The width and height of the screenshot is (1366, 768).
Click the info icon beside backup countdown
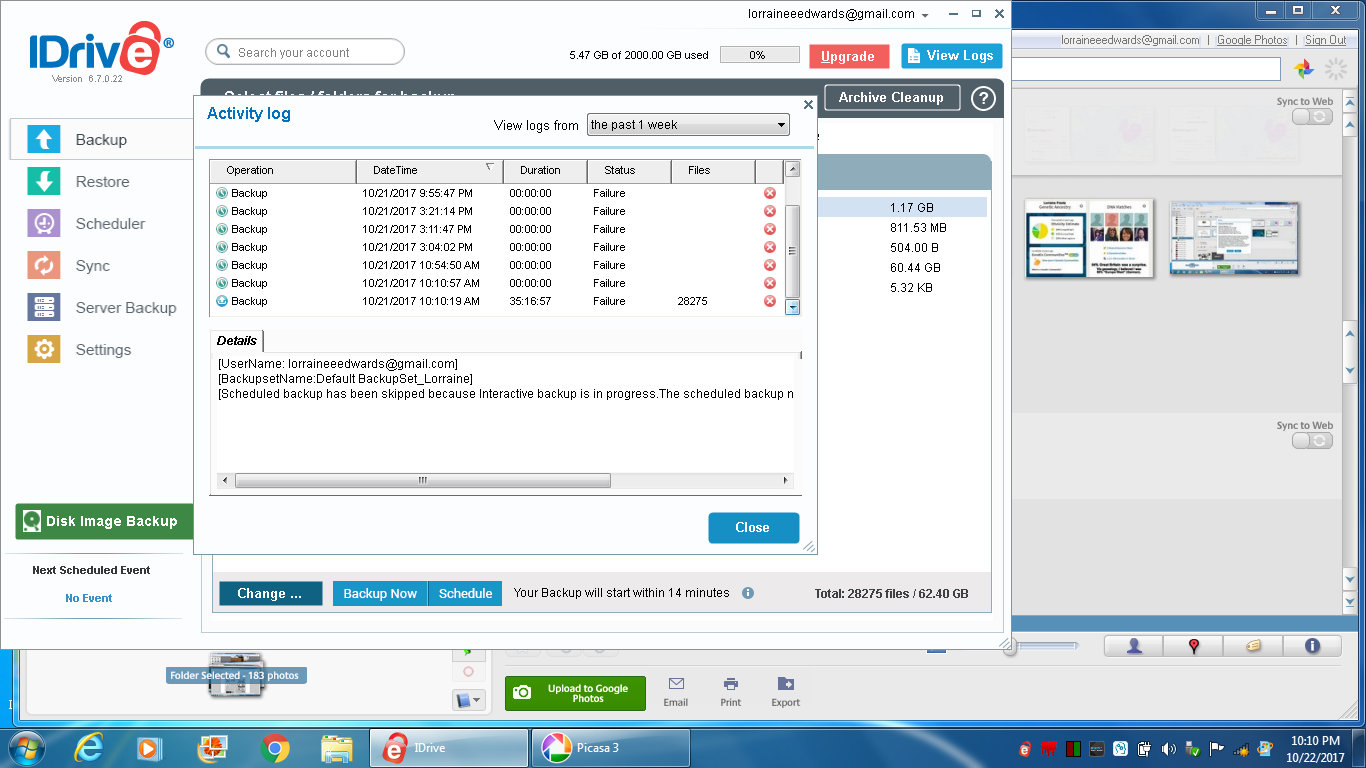coord(748,593)
